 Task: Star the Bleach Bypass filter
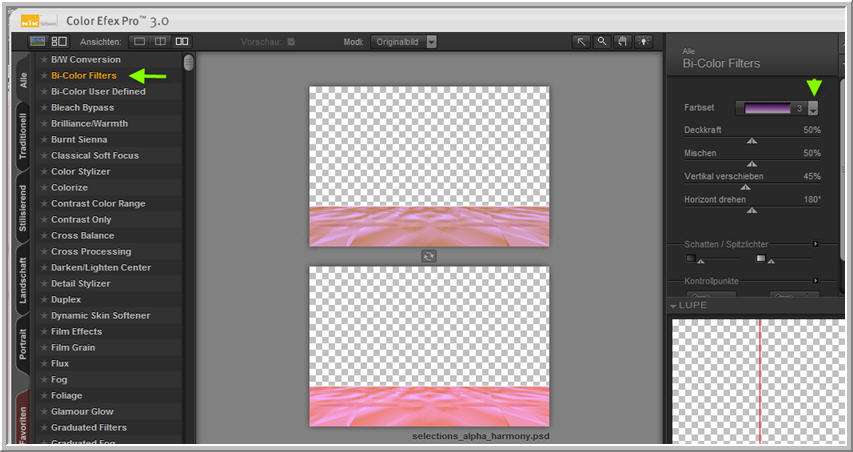(x=44, y=108)
